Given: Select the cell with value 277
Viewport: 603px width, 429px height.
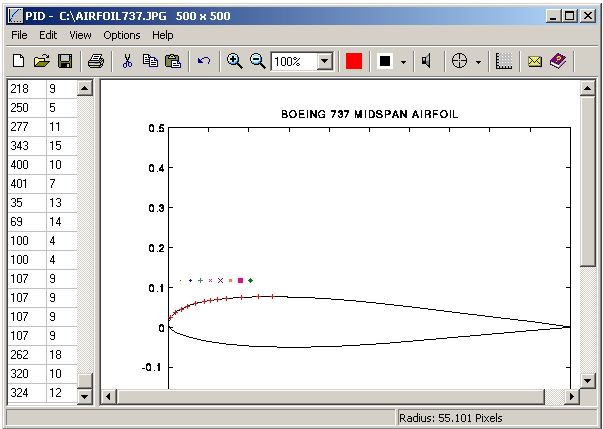Looking at the screenshot, I should pyautogui.click(x=27, y=126).
